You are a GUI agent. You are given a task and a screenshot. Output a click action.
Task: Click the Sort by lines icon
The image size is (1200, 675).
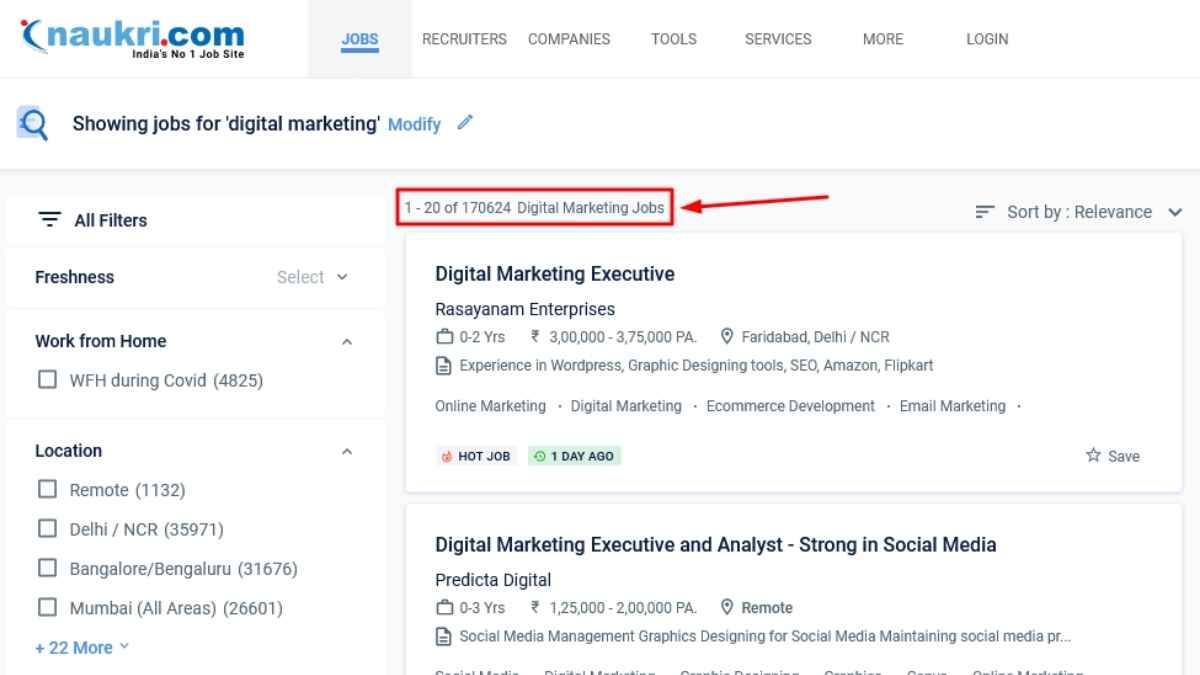(x=985, y=212)
